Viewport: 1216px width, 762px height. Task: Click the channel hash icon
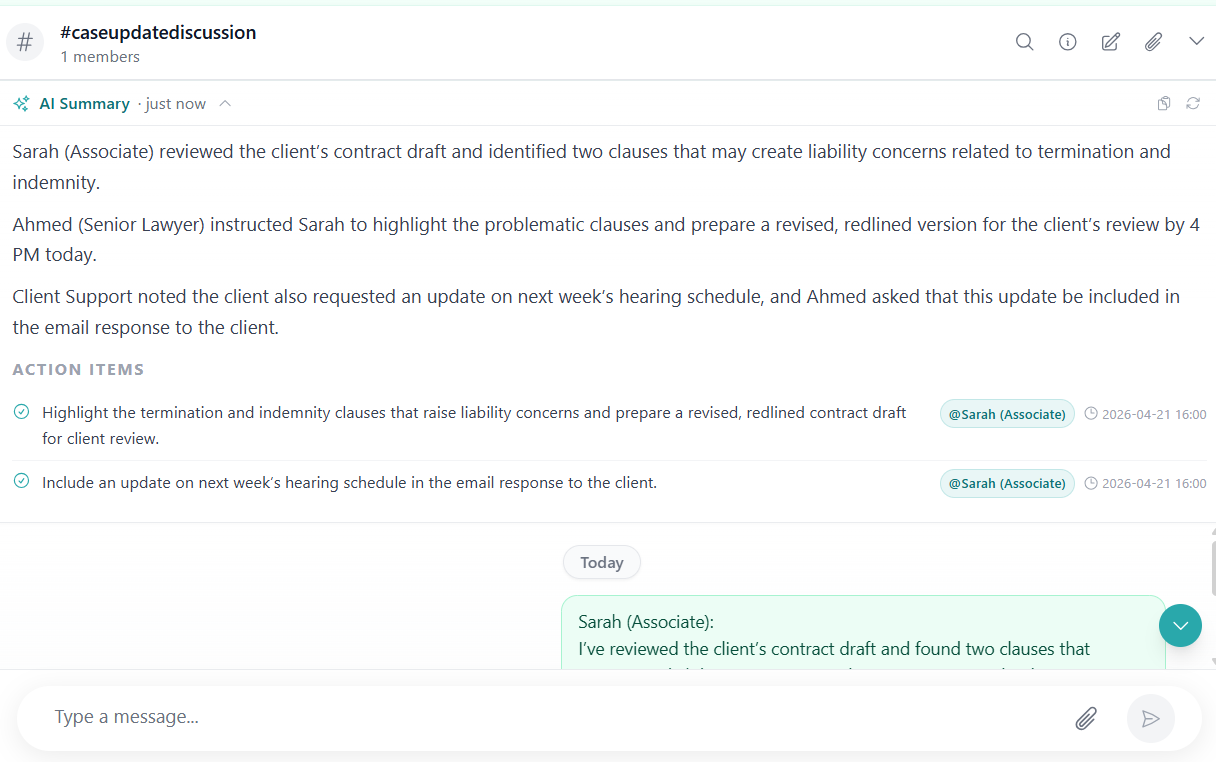pos(26,42)
